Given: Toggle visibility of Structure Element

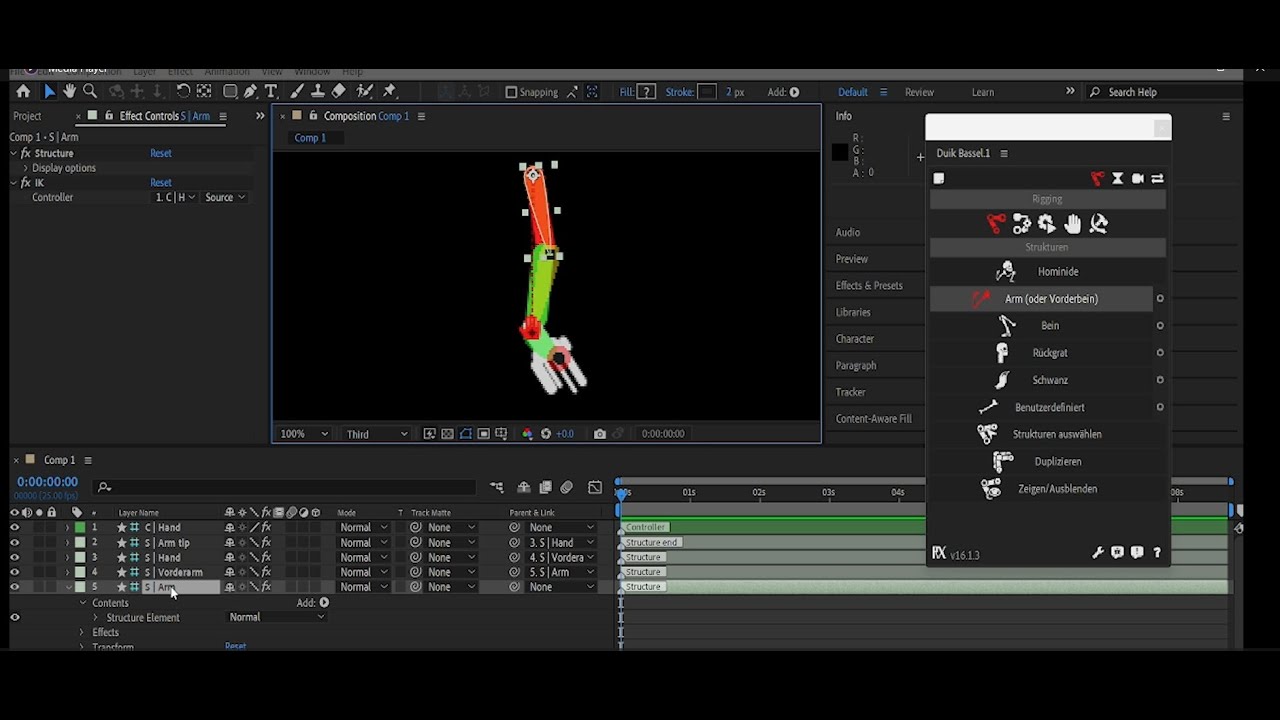Looking at the screenshot, I should (14, 617).
